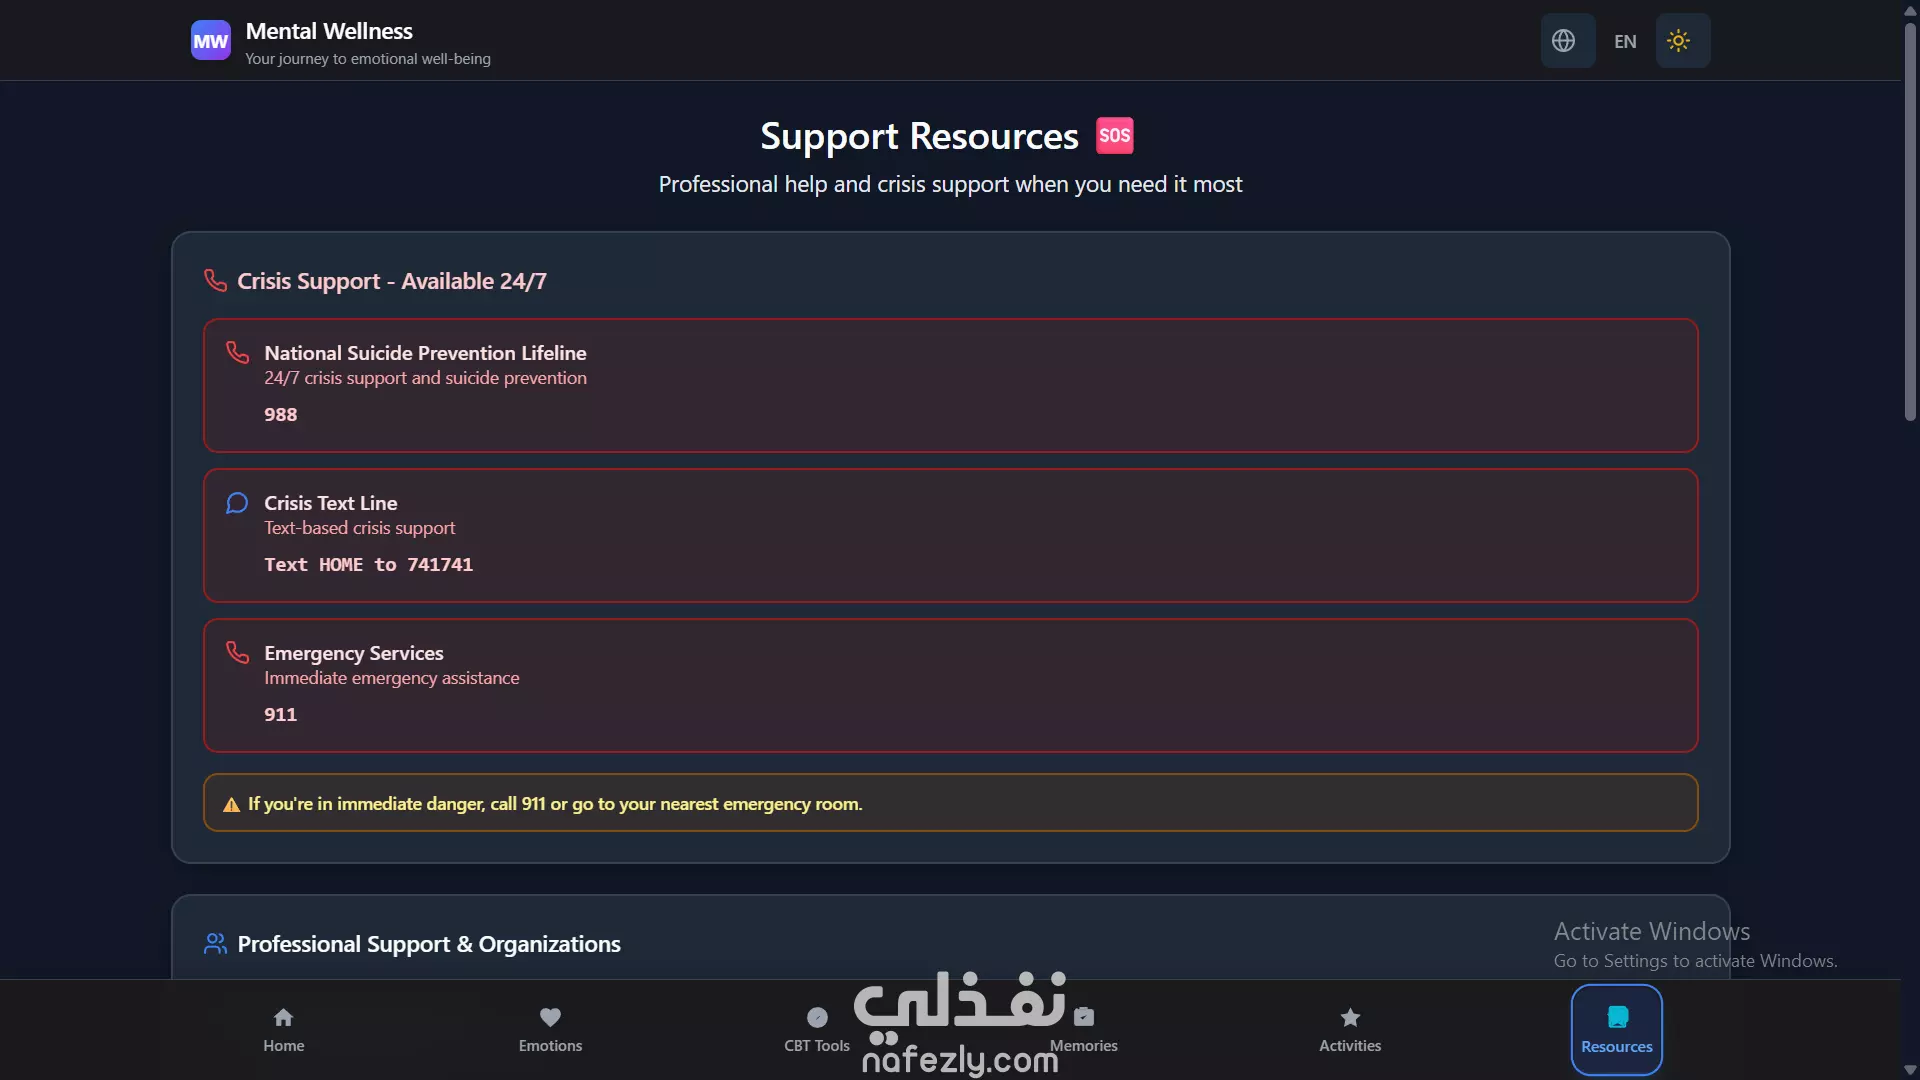Click the SOS badge beside Support Resources

point(1115,136)
